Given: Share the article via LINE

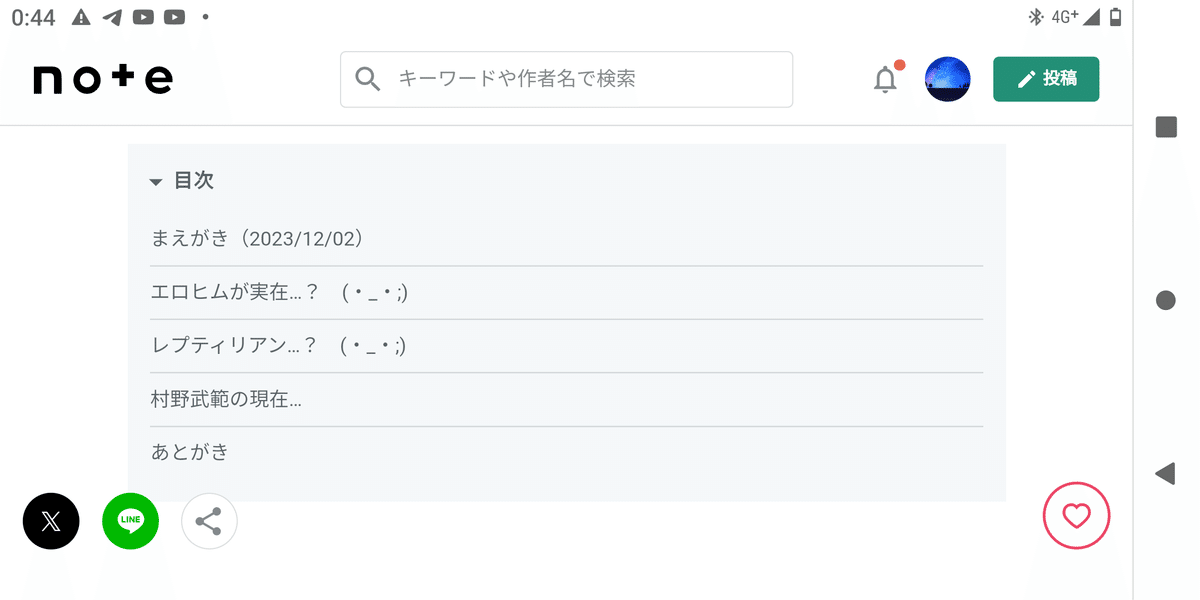Looking at the screenshot, I should (x=130, y=521).
